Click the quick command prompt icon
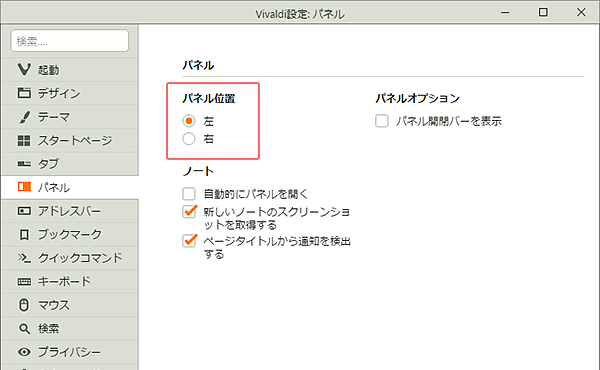The image size is (600, 370). (24, 258)
